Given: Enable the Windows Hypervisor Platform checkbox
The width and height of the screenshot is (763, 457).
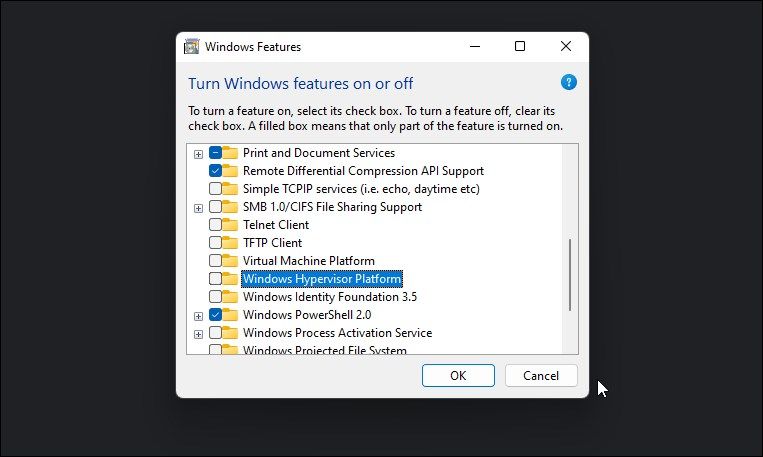Looking at the screenshot, I should (215, 279).
